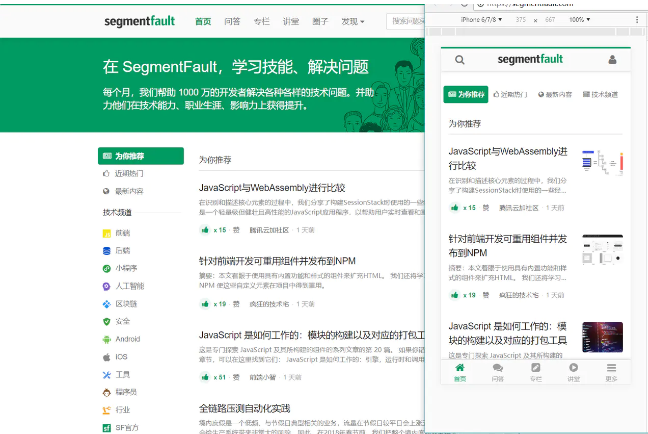Expand the 100% zoom level dropdown
648x434 pixels.
click(580, 19)
